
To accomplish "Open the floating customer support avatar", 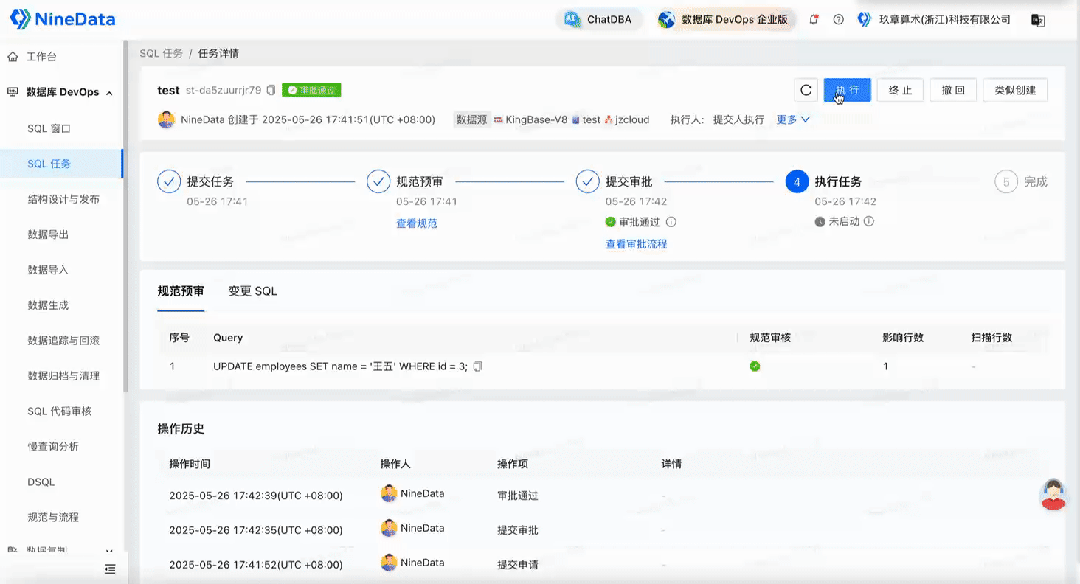I will 1053,494.
